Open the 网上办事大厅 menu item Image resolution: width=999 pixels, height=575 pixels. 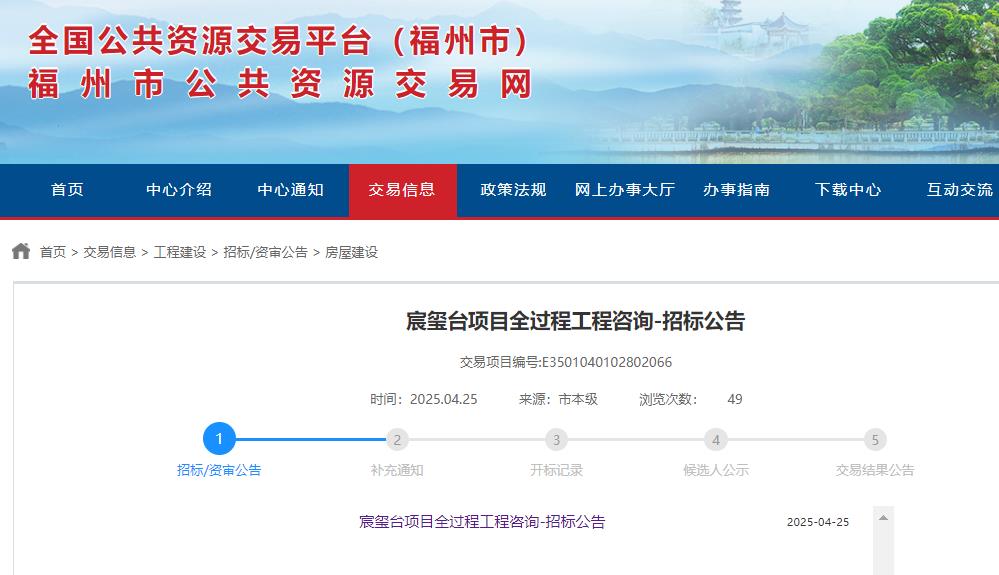tap(625, 190)
